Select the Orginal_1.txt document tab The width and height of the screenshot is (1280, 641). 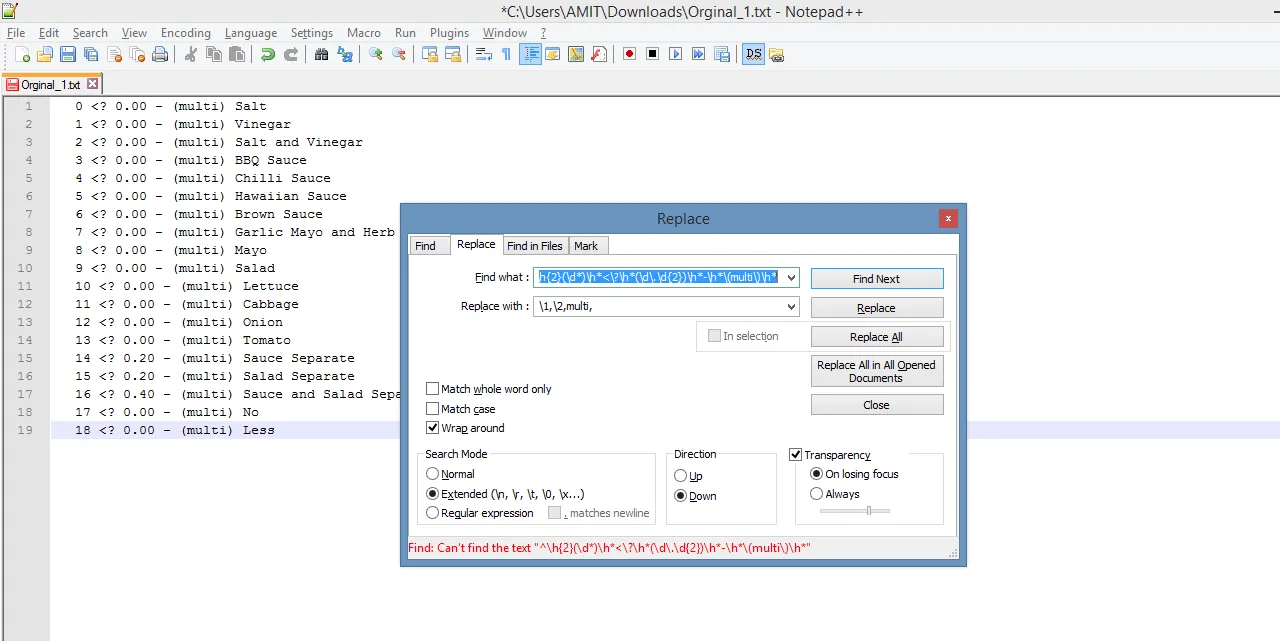pyautogui.click(x=51, y=85)
